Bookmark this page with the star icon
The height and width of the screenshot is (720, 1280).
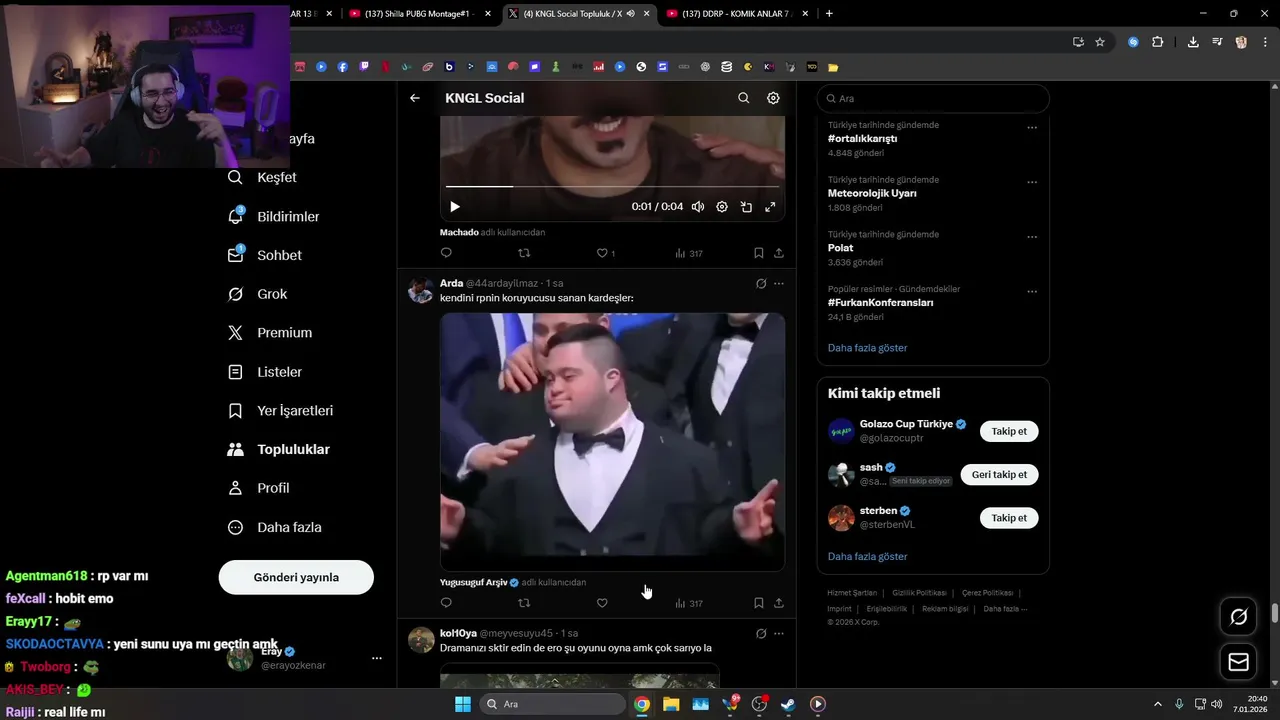tap(1100, 42)
